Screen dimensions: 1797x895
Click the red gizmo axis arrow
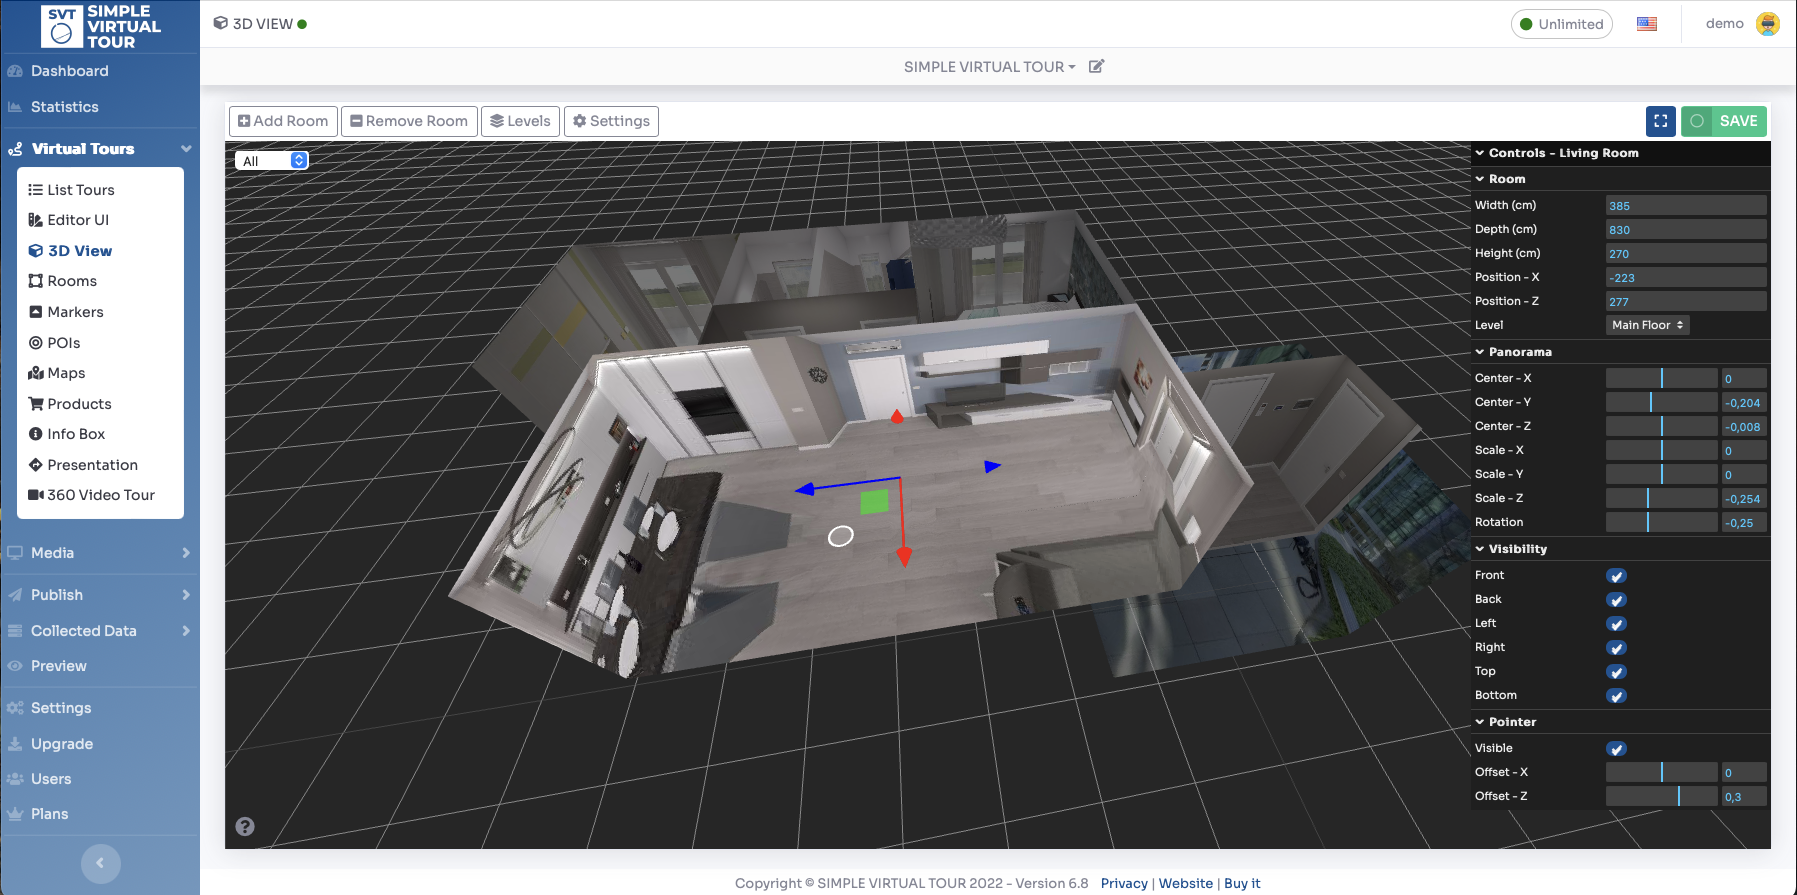tap(904, 555)
